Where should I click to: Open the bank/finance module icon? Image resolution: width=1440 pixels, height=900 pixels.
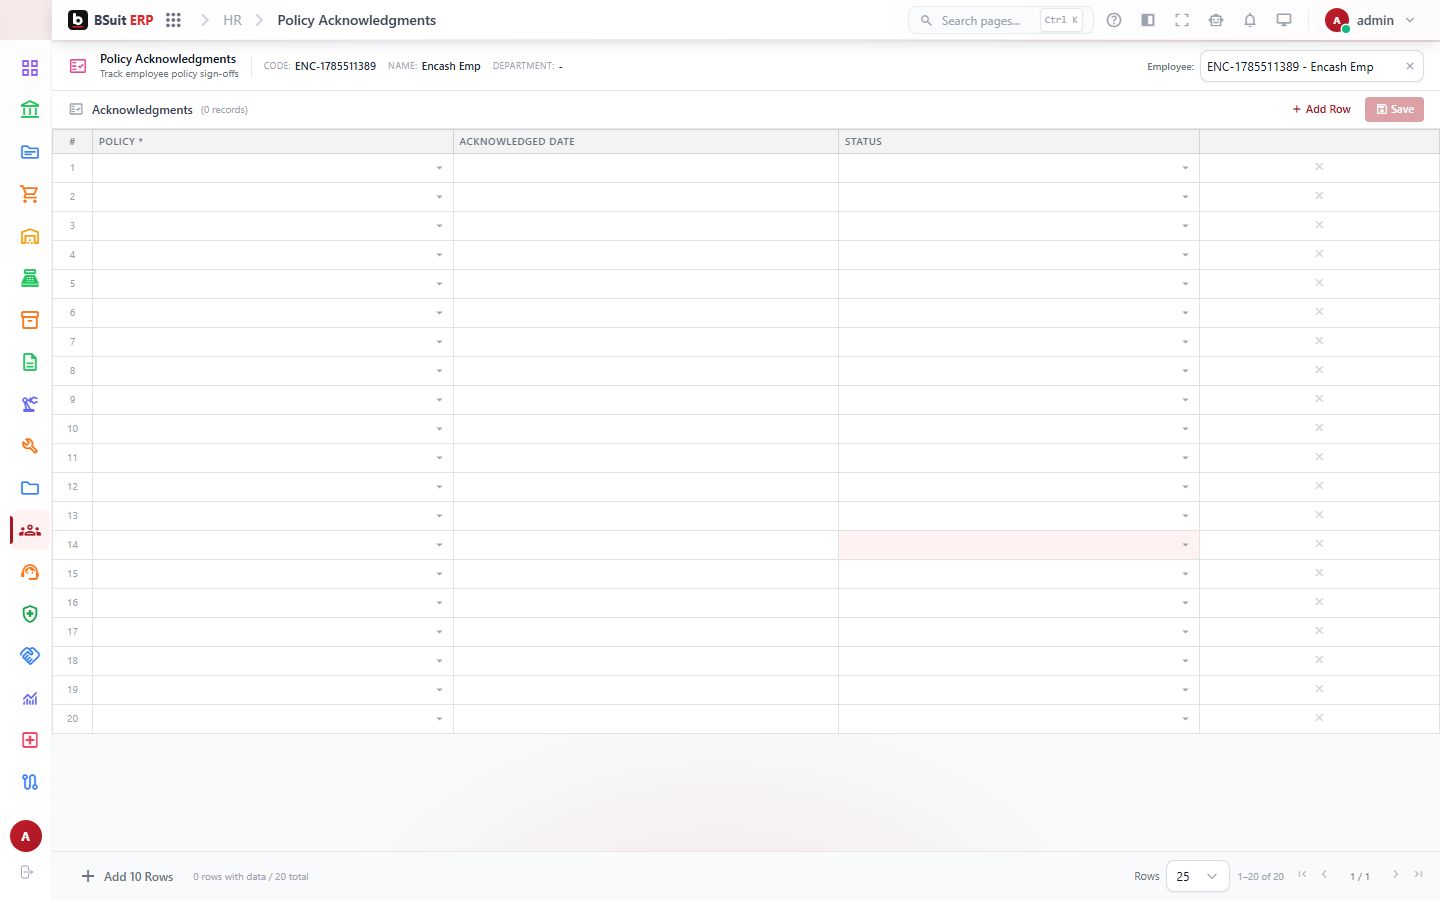[x=30, y=110]
